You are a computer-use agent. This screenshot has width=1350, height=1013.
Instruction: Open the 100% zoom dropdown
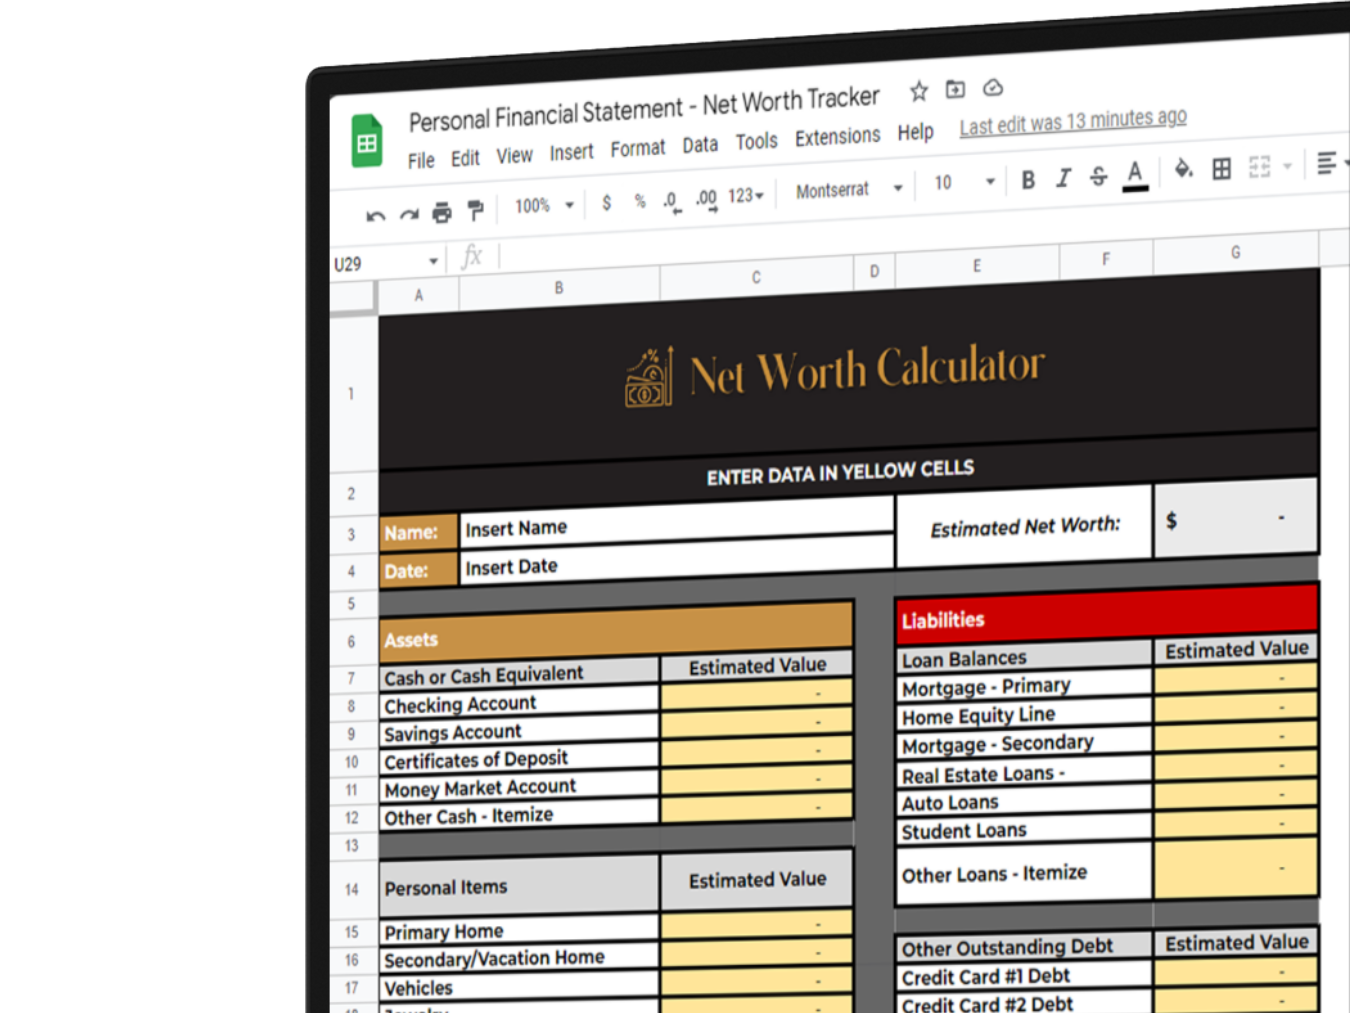544,206
